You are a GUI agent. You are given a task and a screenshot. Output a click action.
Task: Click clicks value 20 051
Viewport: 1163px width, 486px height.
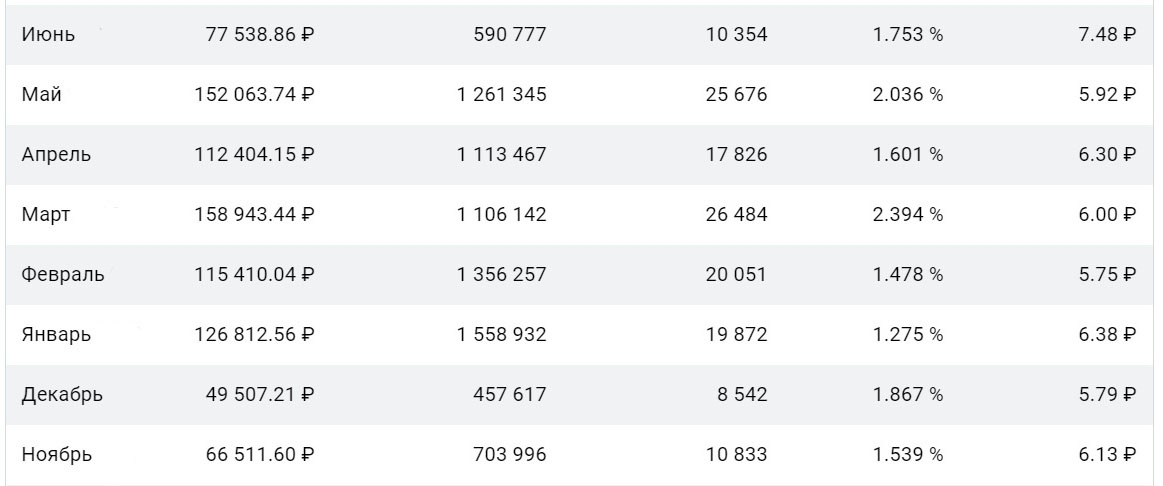click(x=737, y=275)
